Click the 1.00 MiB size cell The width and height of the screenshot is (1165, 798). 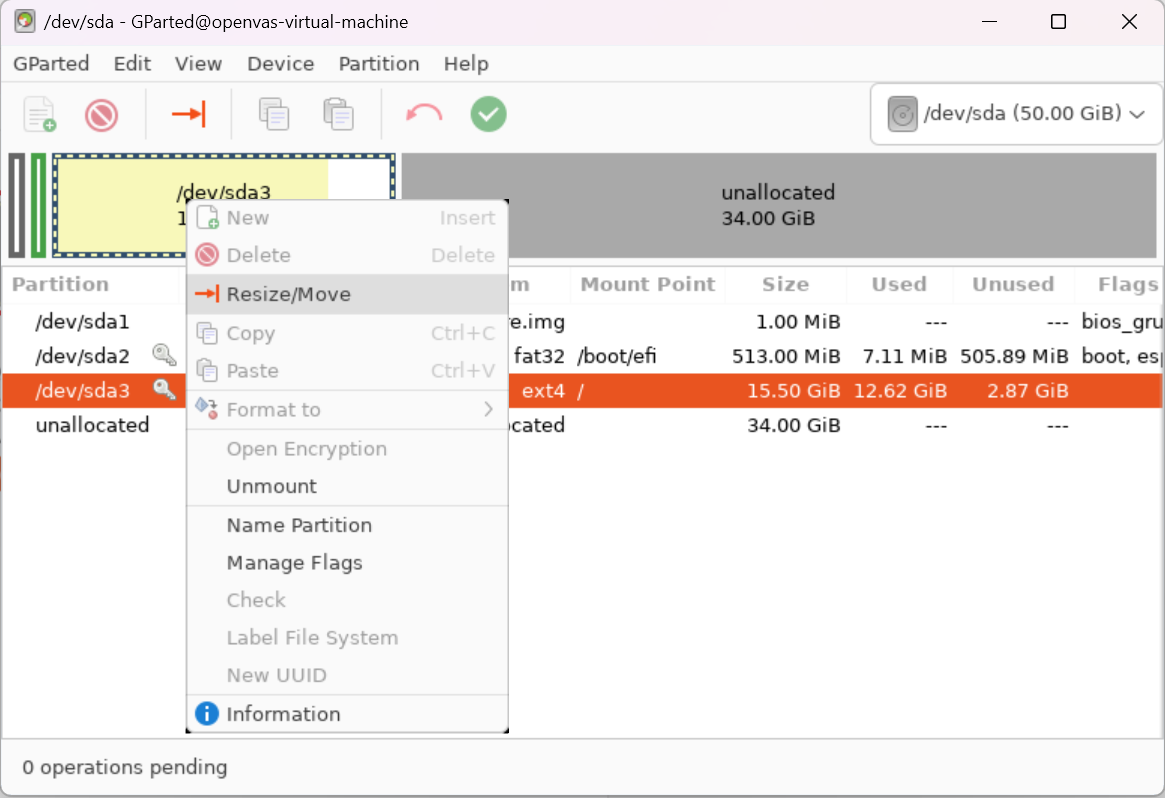798,322
